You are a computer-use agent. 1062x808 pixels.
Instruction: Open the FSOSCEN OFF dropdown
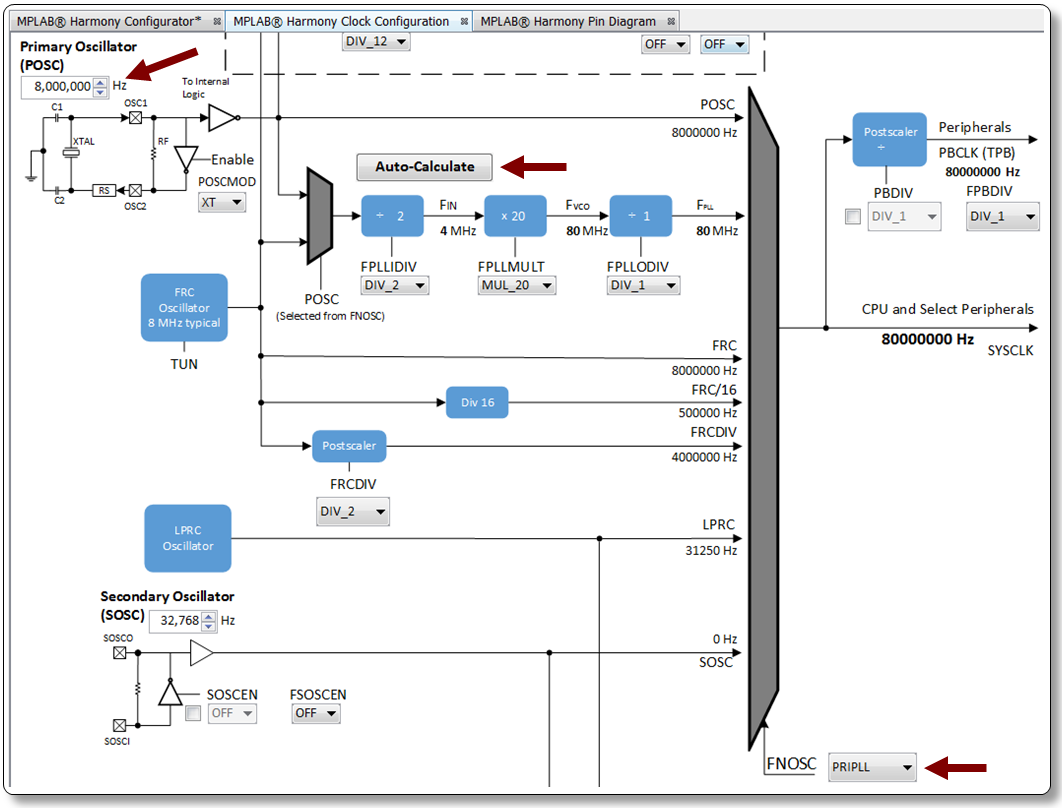316,713
